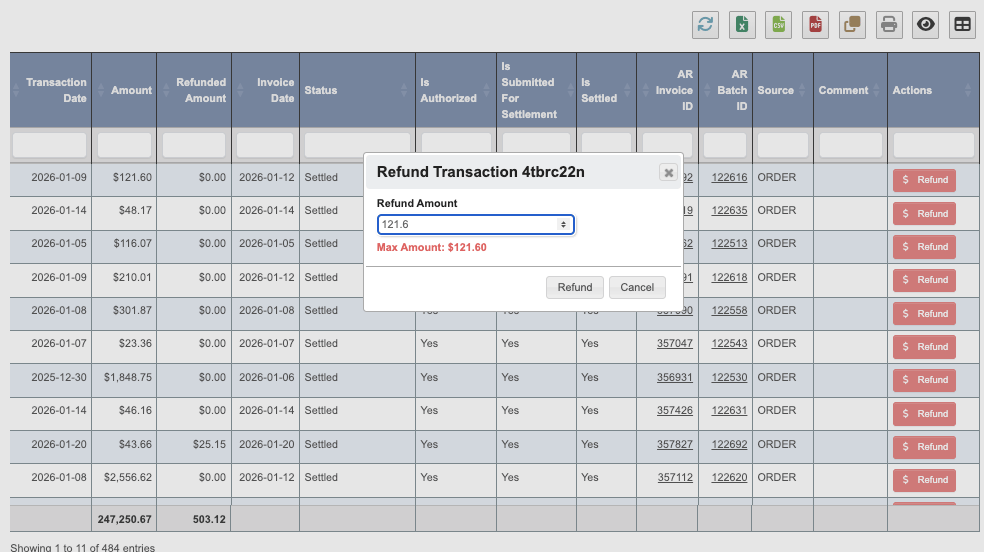984x552 pixels.
Task: Open AR Batch ID 122618 link
Action: [x=729, y=277]
